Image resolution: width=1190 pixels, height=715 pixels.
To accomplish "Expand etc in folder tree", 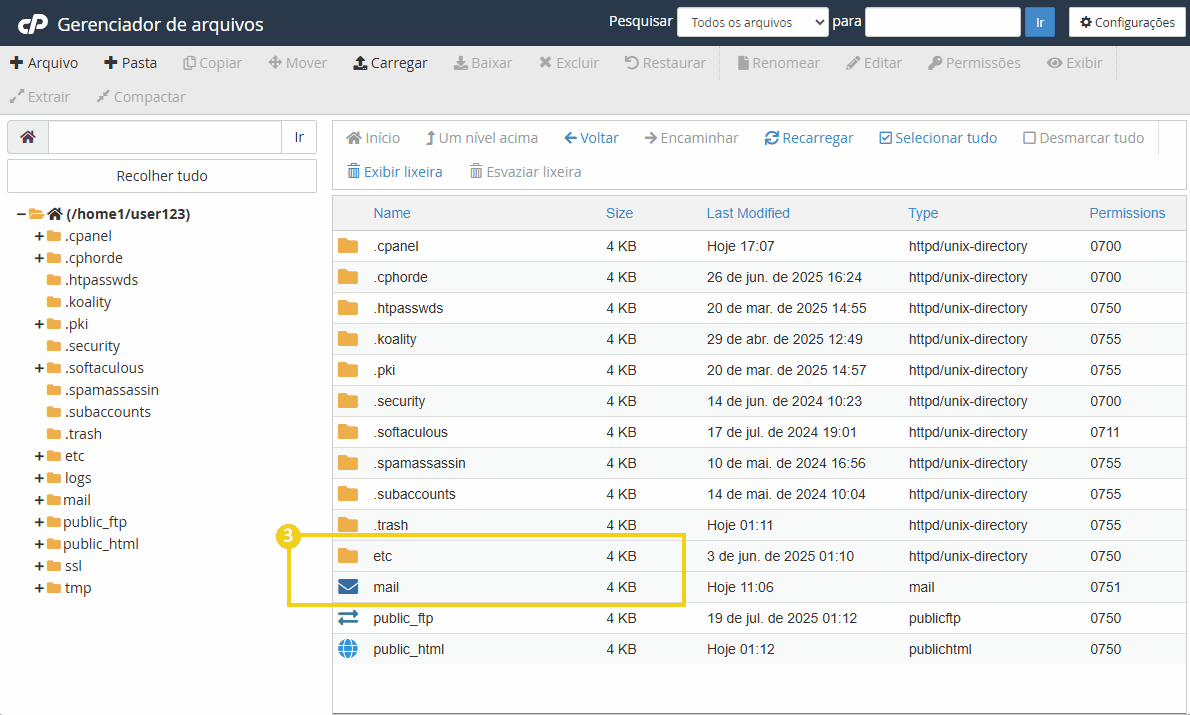I will coord(39,456).
